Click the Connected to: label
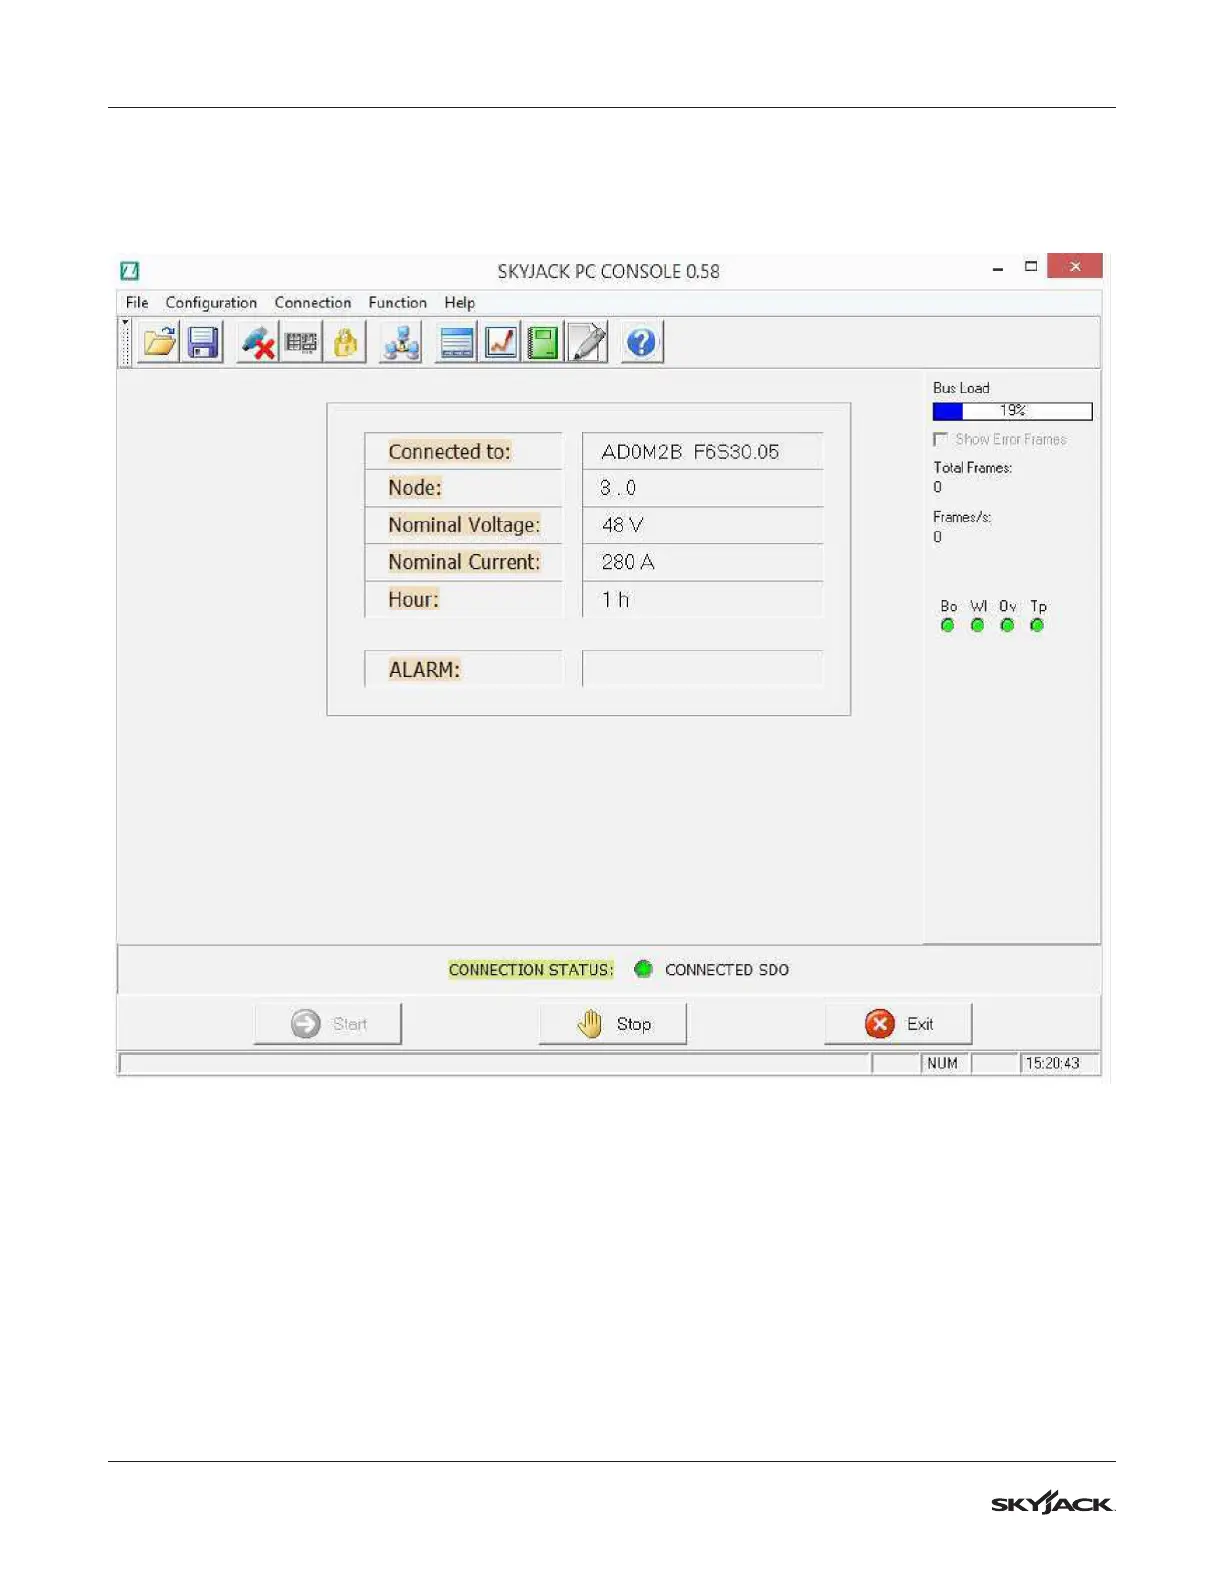The image size is (1224, 1584). [449, 452]
